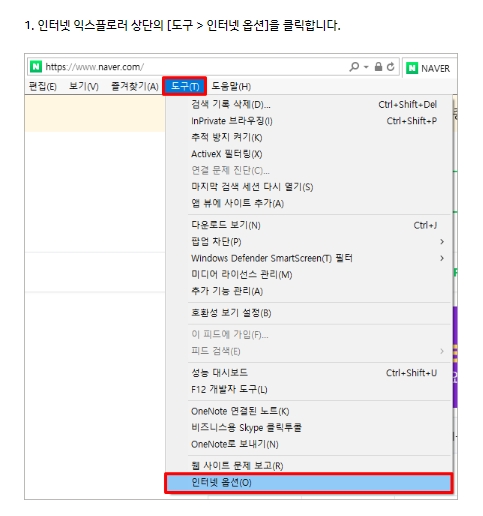Switch to the NAVER browser tab

(429, 68)
